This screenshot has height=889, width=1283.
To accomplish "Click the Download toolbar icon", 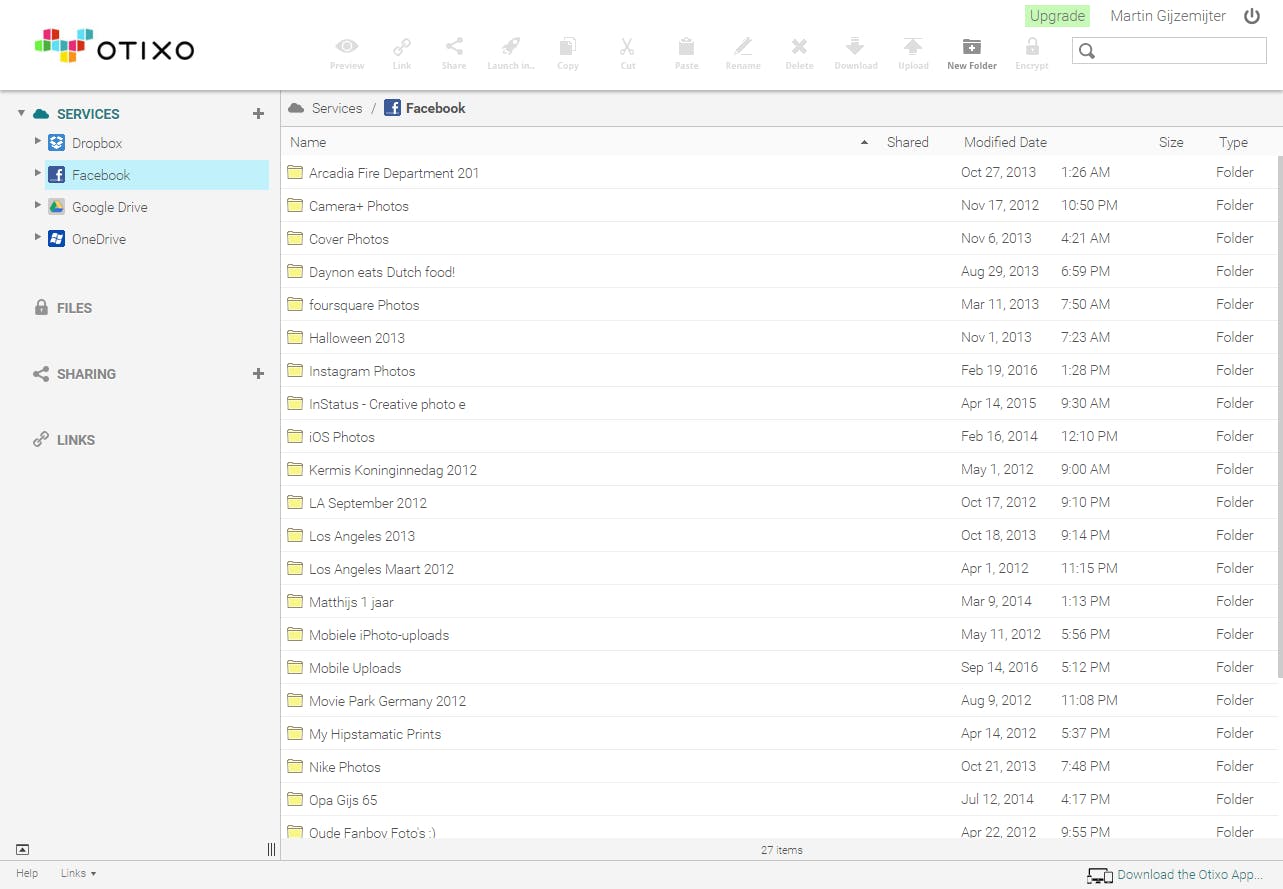I will coord(855,48).
